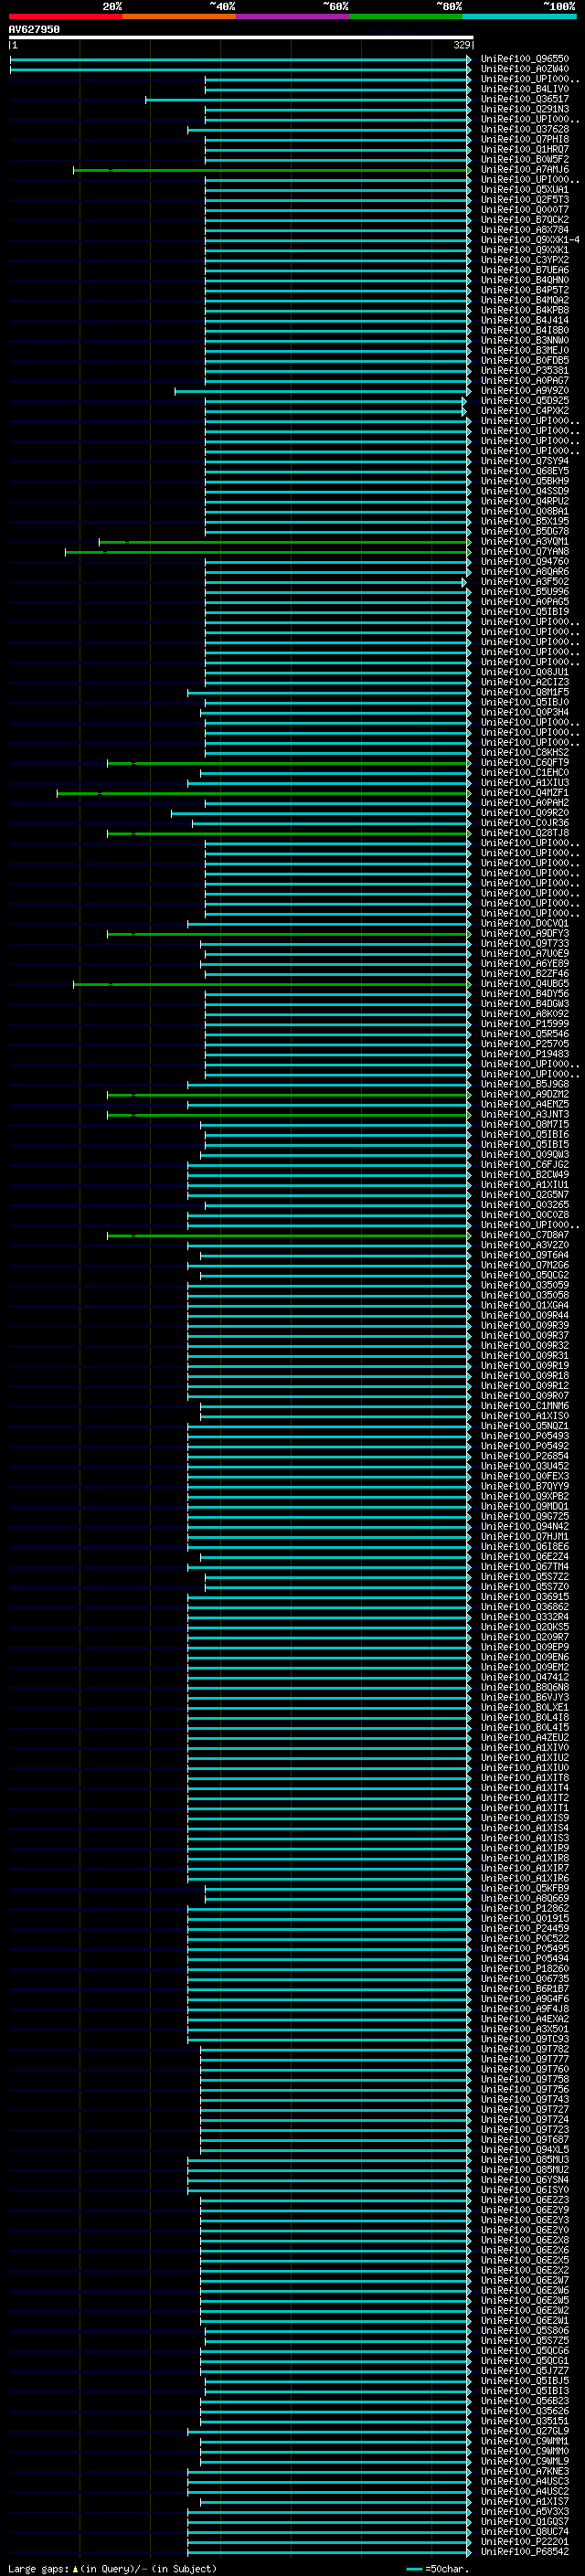Click UniRef100_Q5KFB9 label

[525, 1888]
